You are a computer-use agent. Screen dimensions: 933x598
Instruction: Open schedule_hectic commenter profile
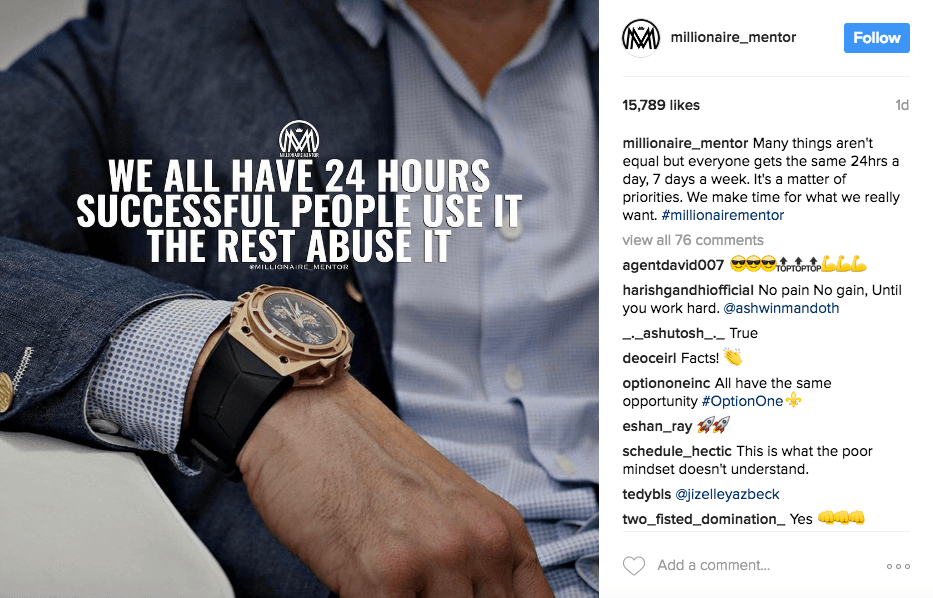coord(677,451)
